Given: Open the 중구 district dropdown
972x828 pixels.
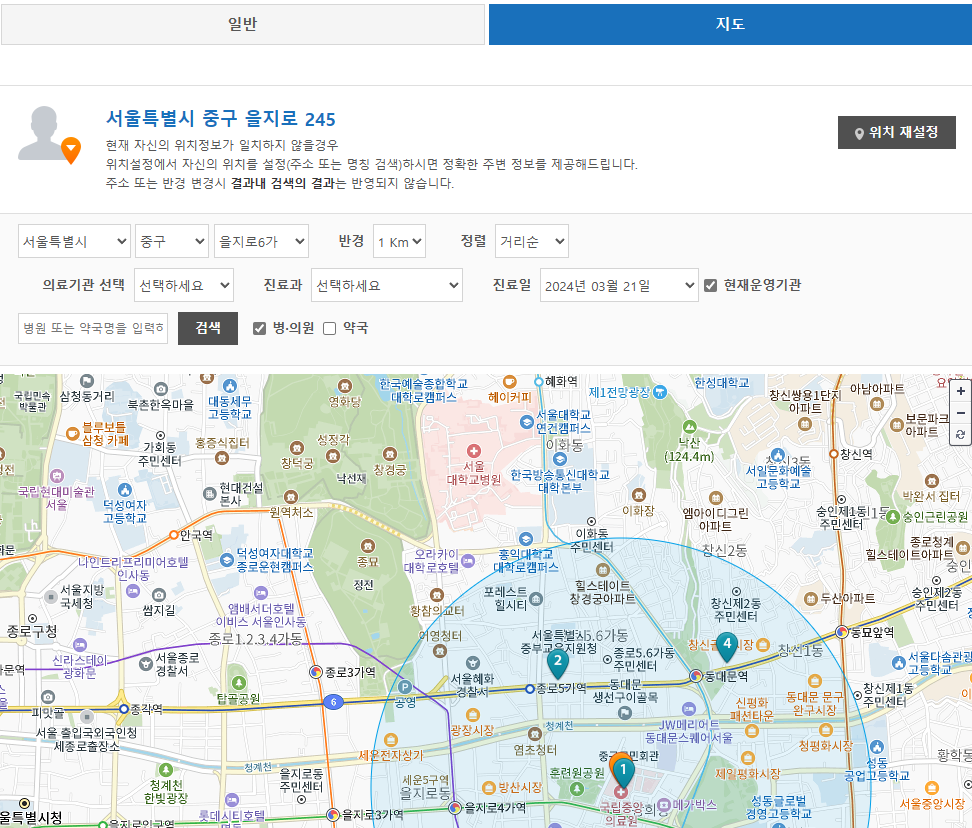Looking at the screenshot, I should (172, 241).
